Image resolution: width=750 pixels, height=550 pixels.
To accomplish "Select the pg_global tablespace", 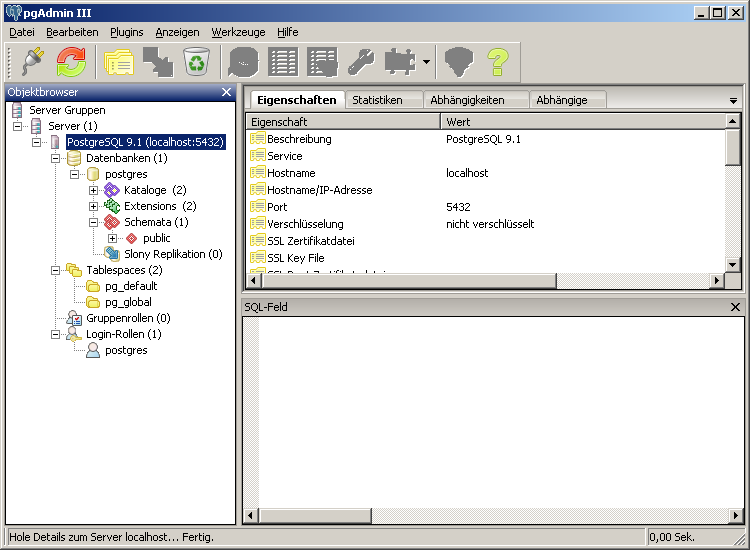I will coord(128,302).
